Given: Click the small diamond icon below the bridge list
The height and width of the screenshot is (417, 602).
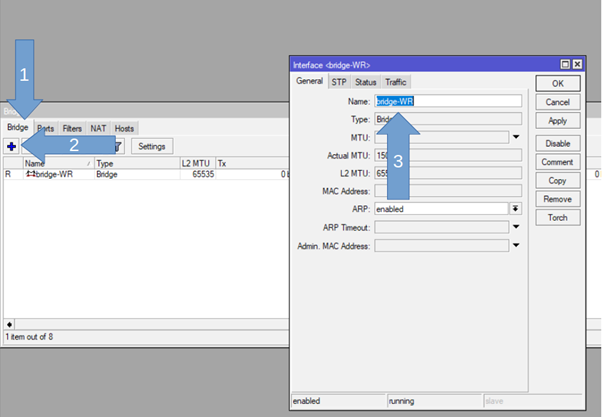Looking at the screenshot, I should tap(10, 324).
